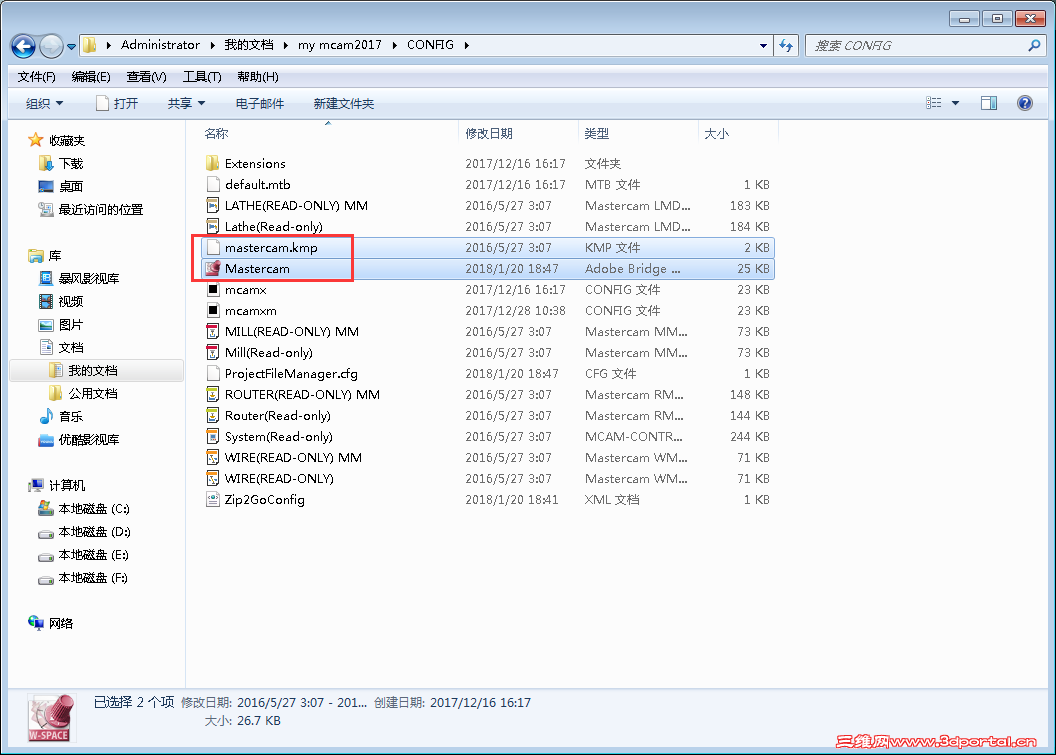Select the System(Read-only) file icon
This screenshot has width=1056, height=755.
[213, 436]
